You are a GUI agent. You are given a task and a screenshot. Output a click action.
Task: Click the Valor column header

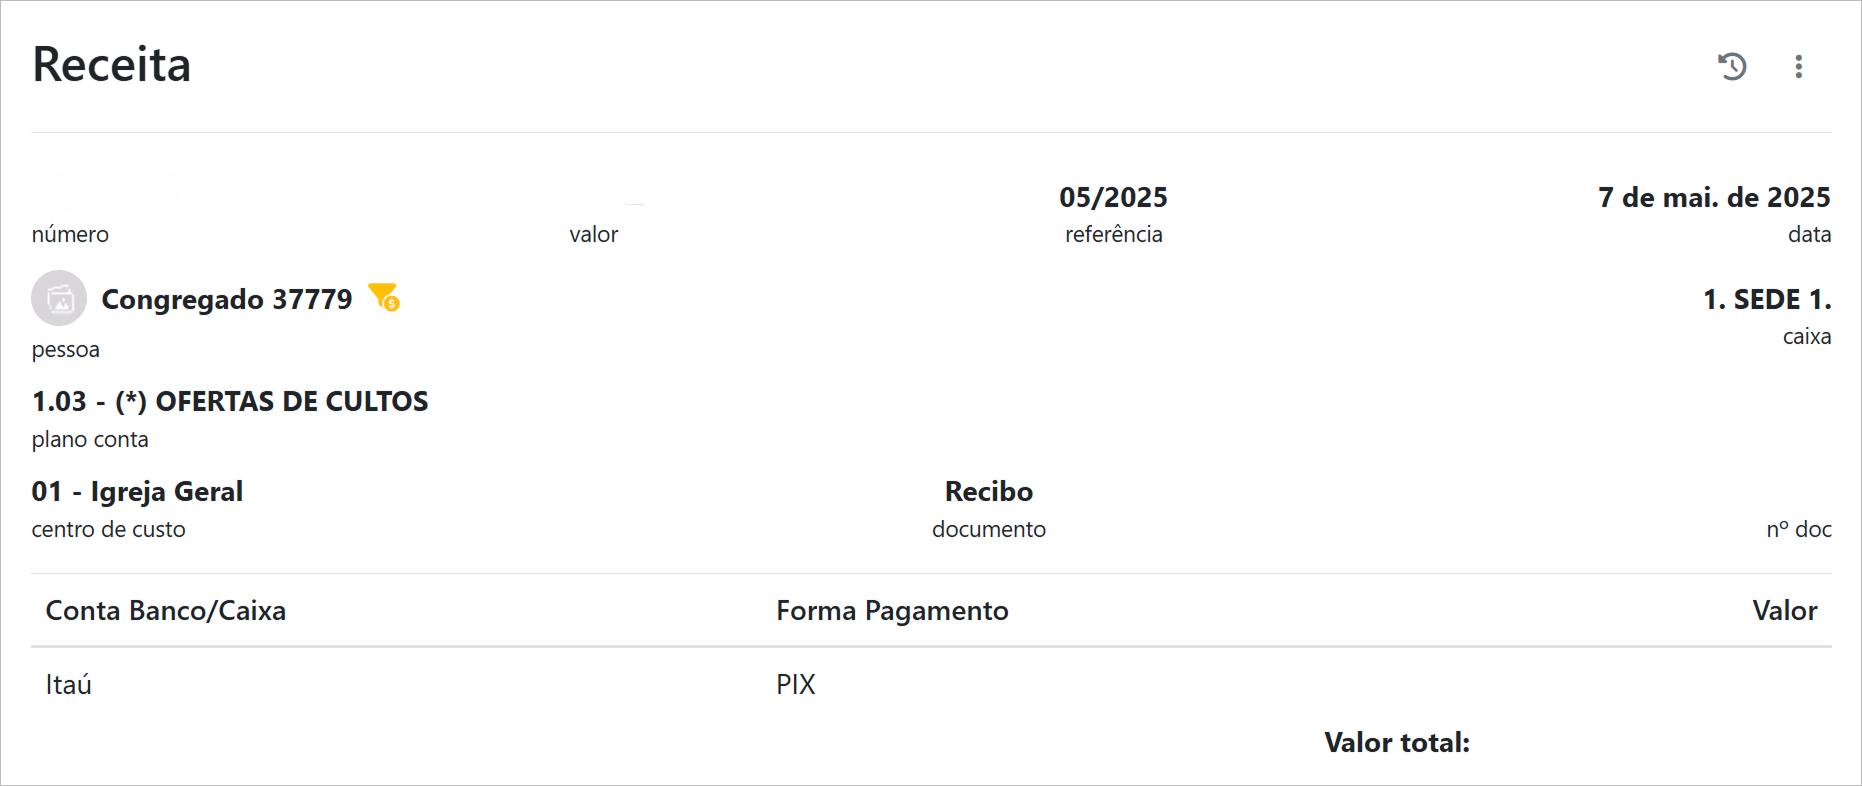click(1784, 610)
